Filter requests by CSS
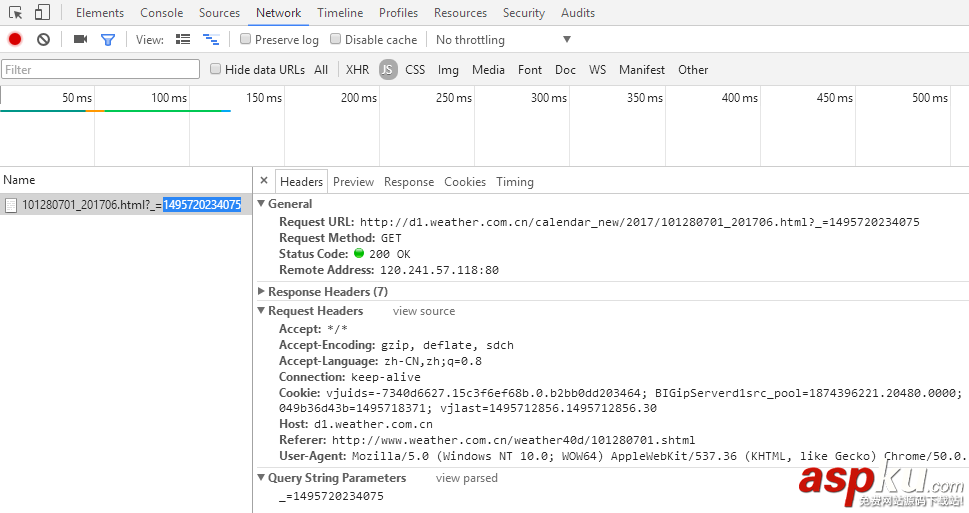969x513 pixels. (415, 70)
